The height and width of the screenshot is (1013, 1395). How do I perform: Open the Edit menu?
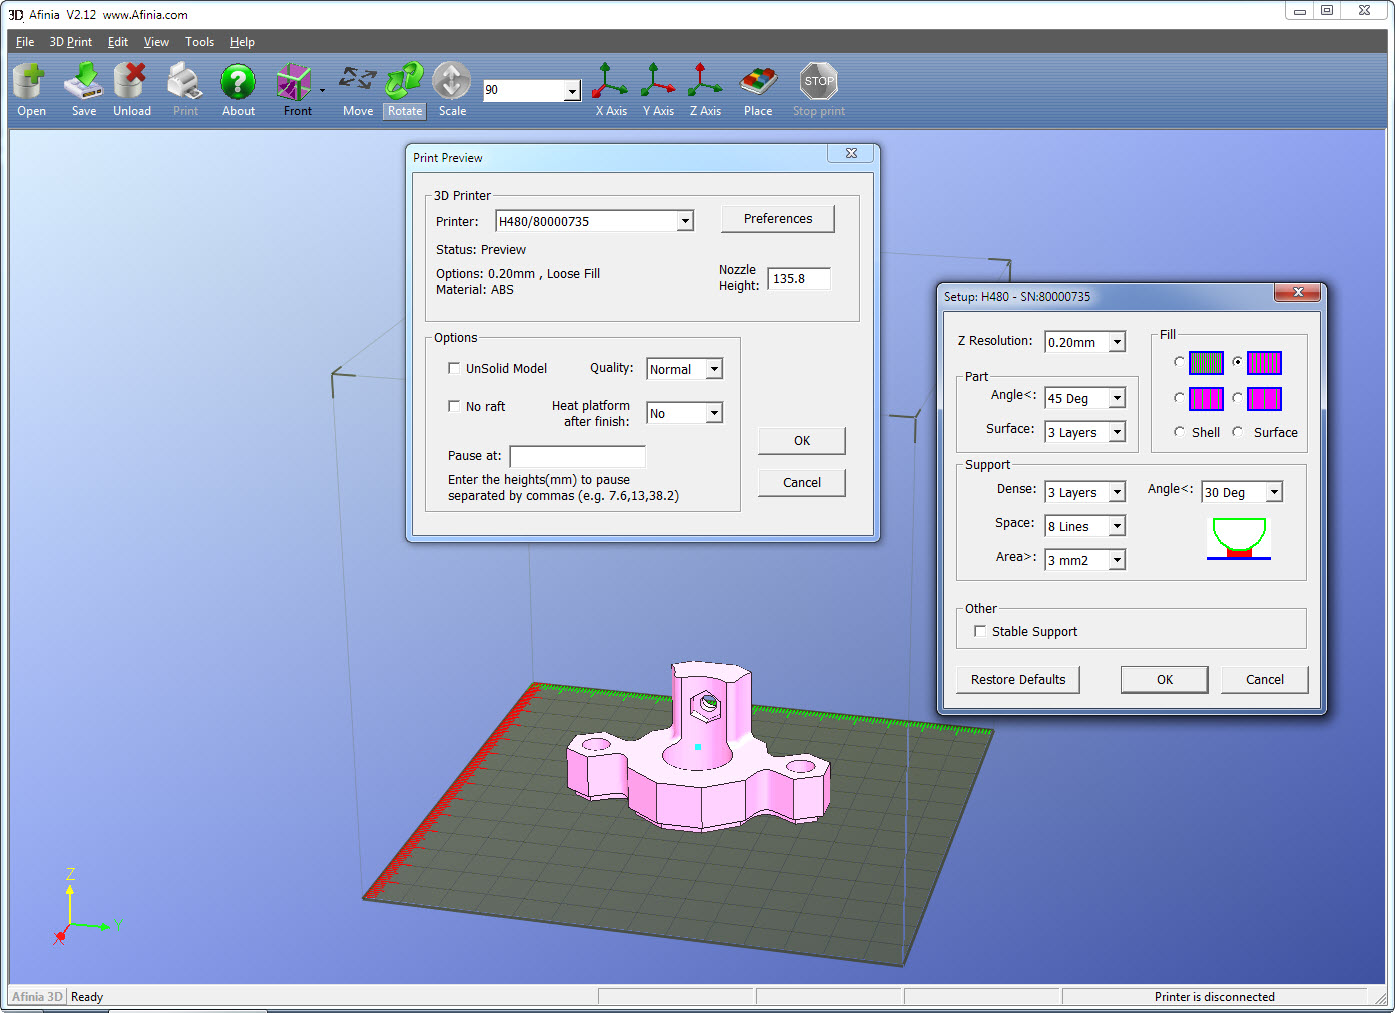click(x=118, y=42)
